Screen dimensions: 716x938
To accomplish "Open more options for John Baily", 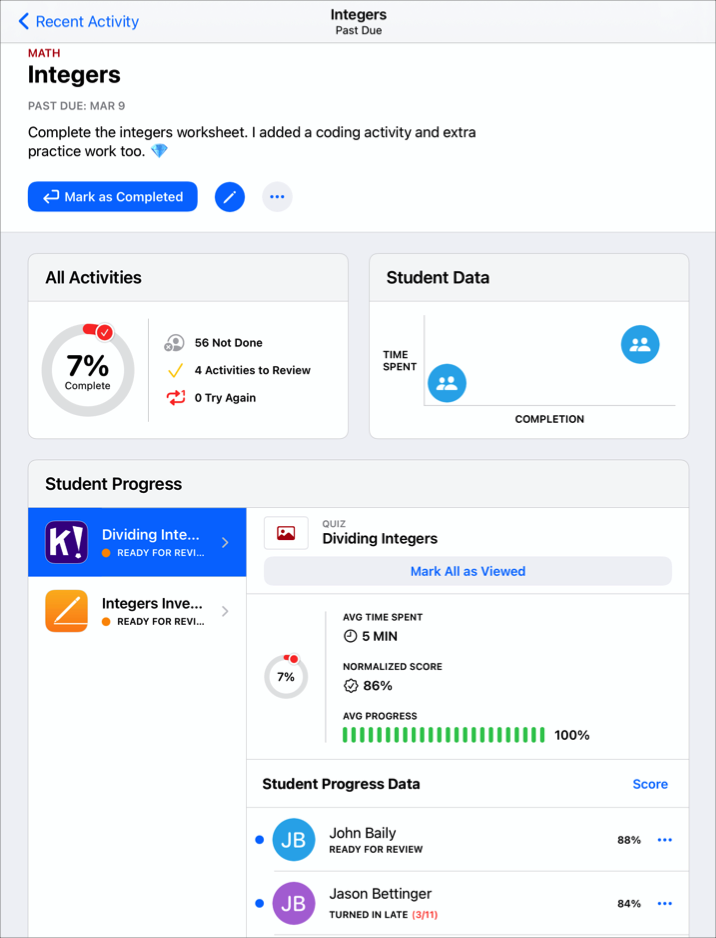I will [665, 840].
